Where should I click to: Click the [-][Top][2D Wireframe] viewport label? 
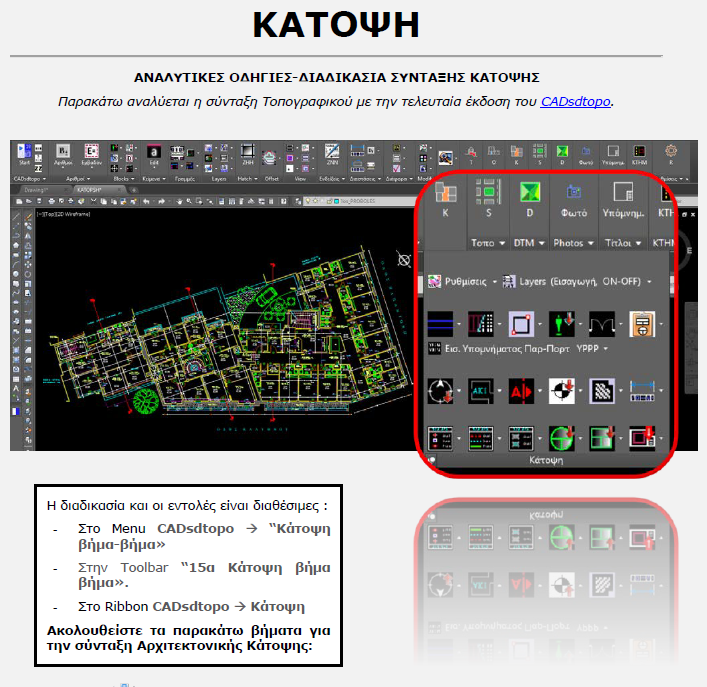pyautogui.click(x=64, y=214)
